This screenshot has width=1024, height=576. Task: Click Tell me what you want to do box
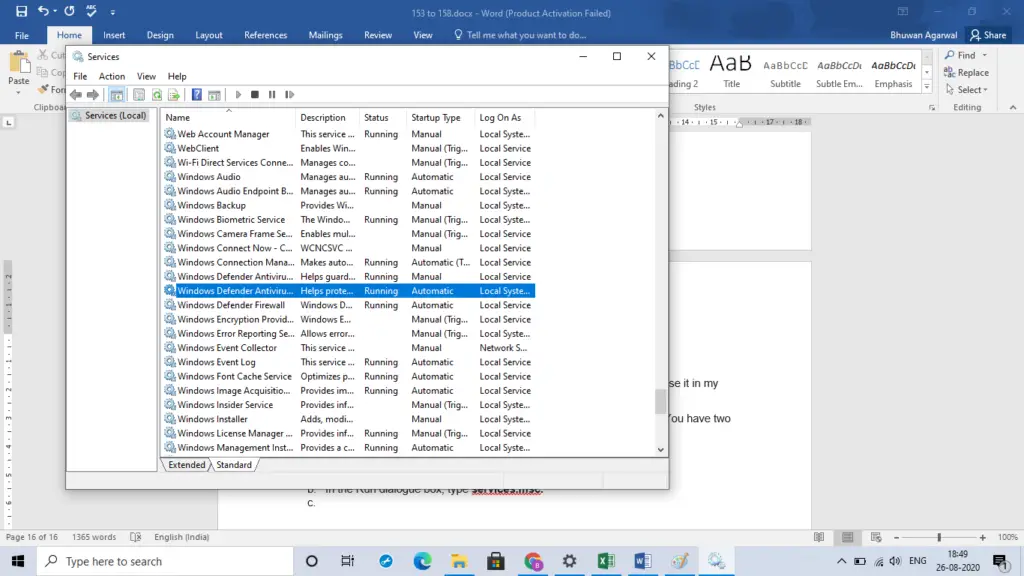pos(520,35)
